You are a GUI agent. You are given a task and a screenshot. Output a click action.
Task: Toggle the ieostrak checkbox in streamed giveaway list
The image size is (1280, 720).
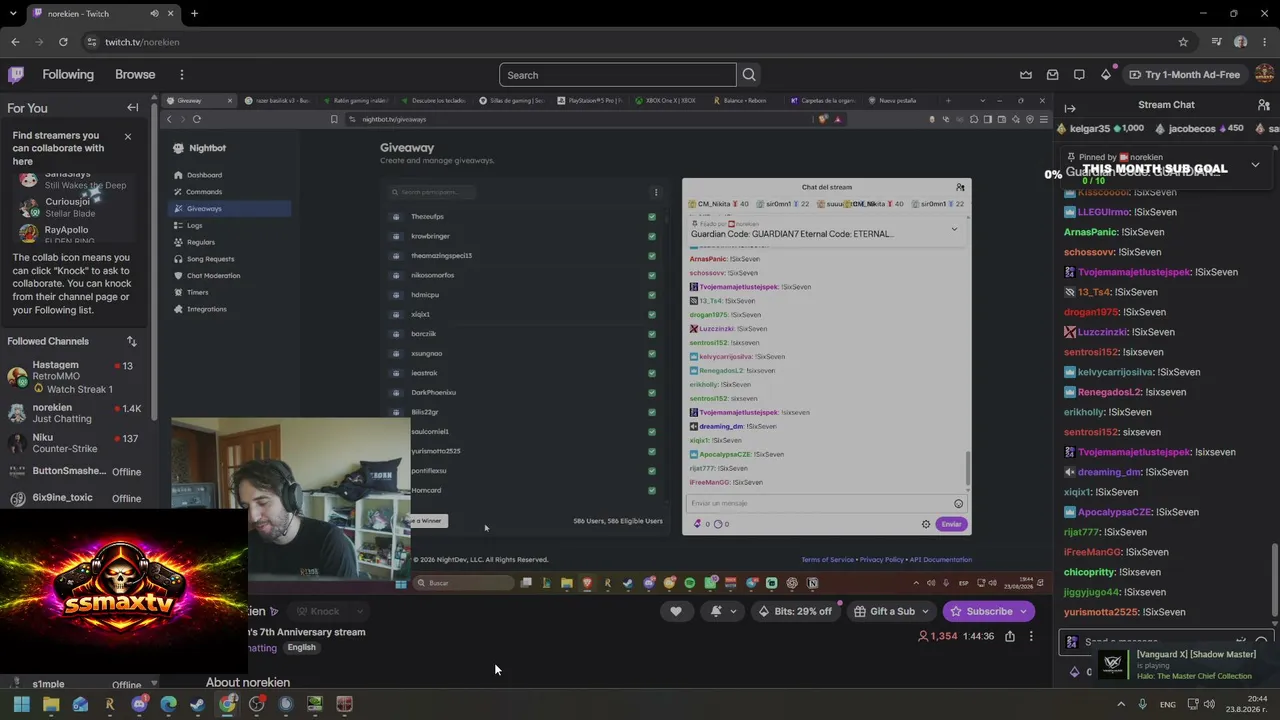pos(652,373)
